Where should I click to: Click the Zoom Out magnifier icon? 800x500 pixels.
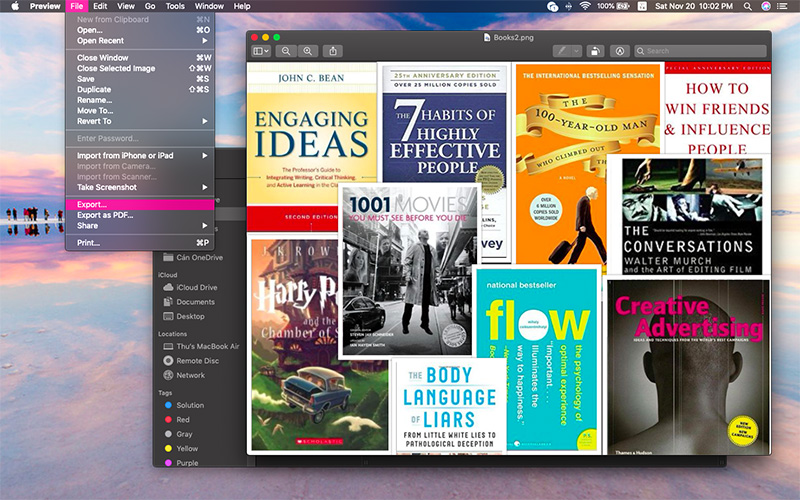(x=286, y=51)
